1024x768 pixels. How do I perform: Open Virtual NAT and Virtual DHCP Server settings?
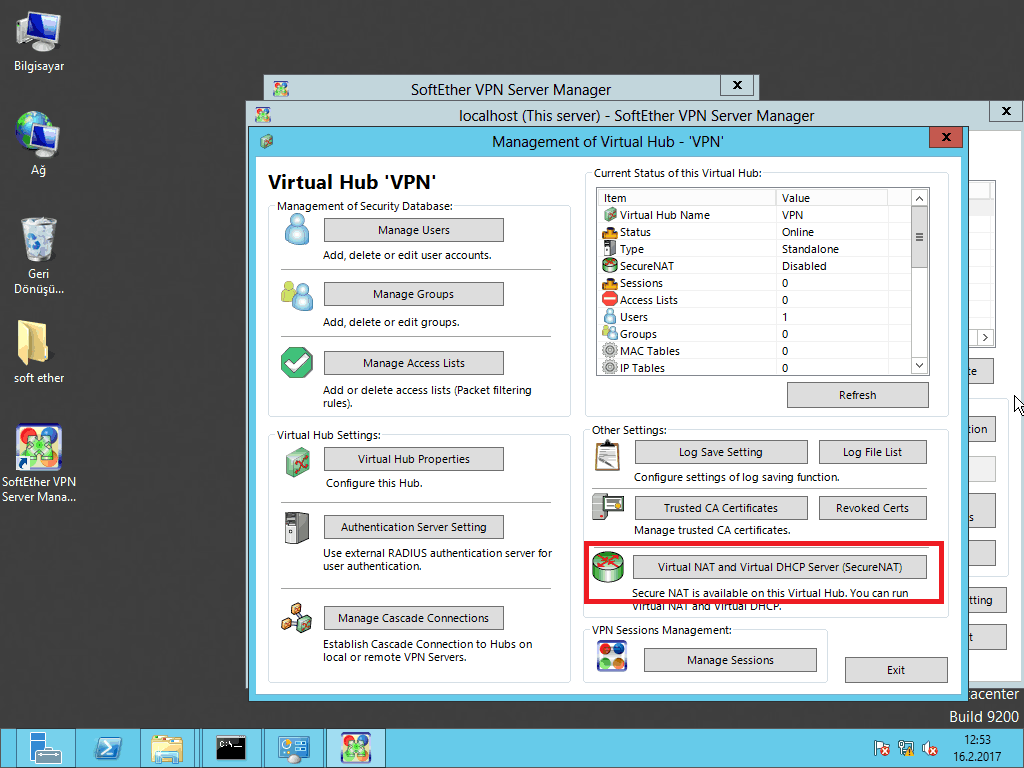pos(779,567)
